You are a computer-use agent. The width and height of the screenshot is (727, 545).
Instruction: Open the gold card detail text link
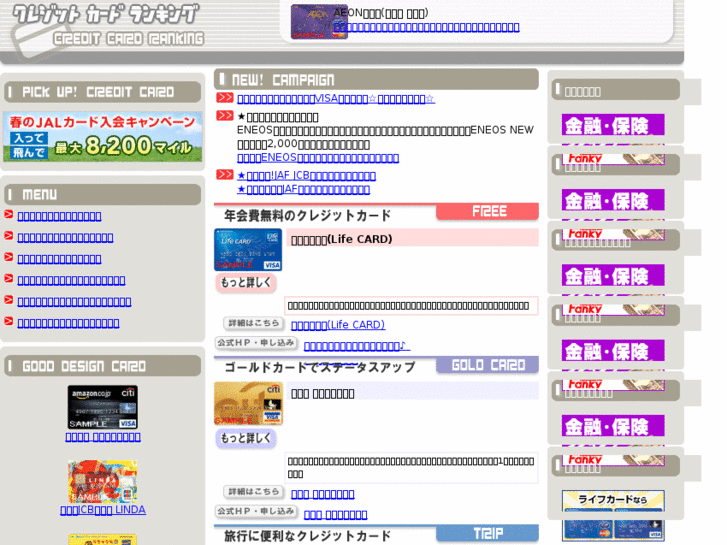point(323,494)
